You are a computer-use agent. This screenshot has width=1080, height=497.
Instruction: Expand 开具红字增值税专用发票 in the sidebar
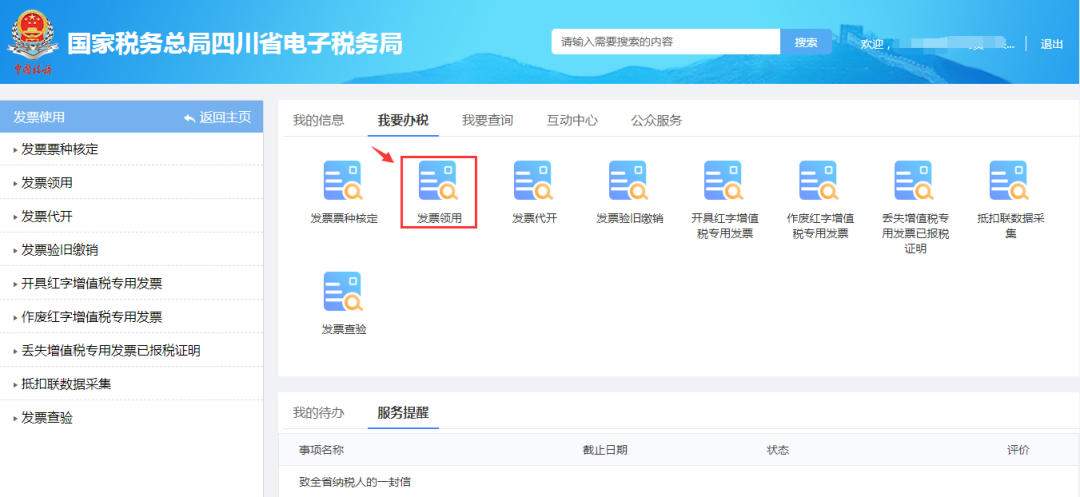[x=131, y=284]
